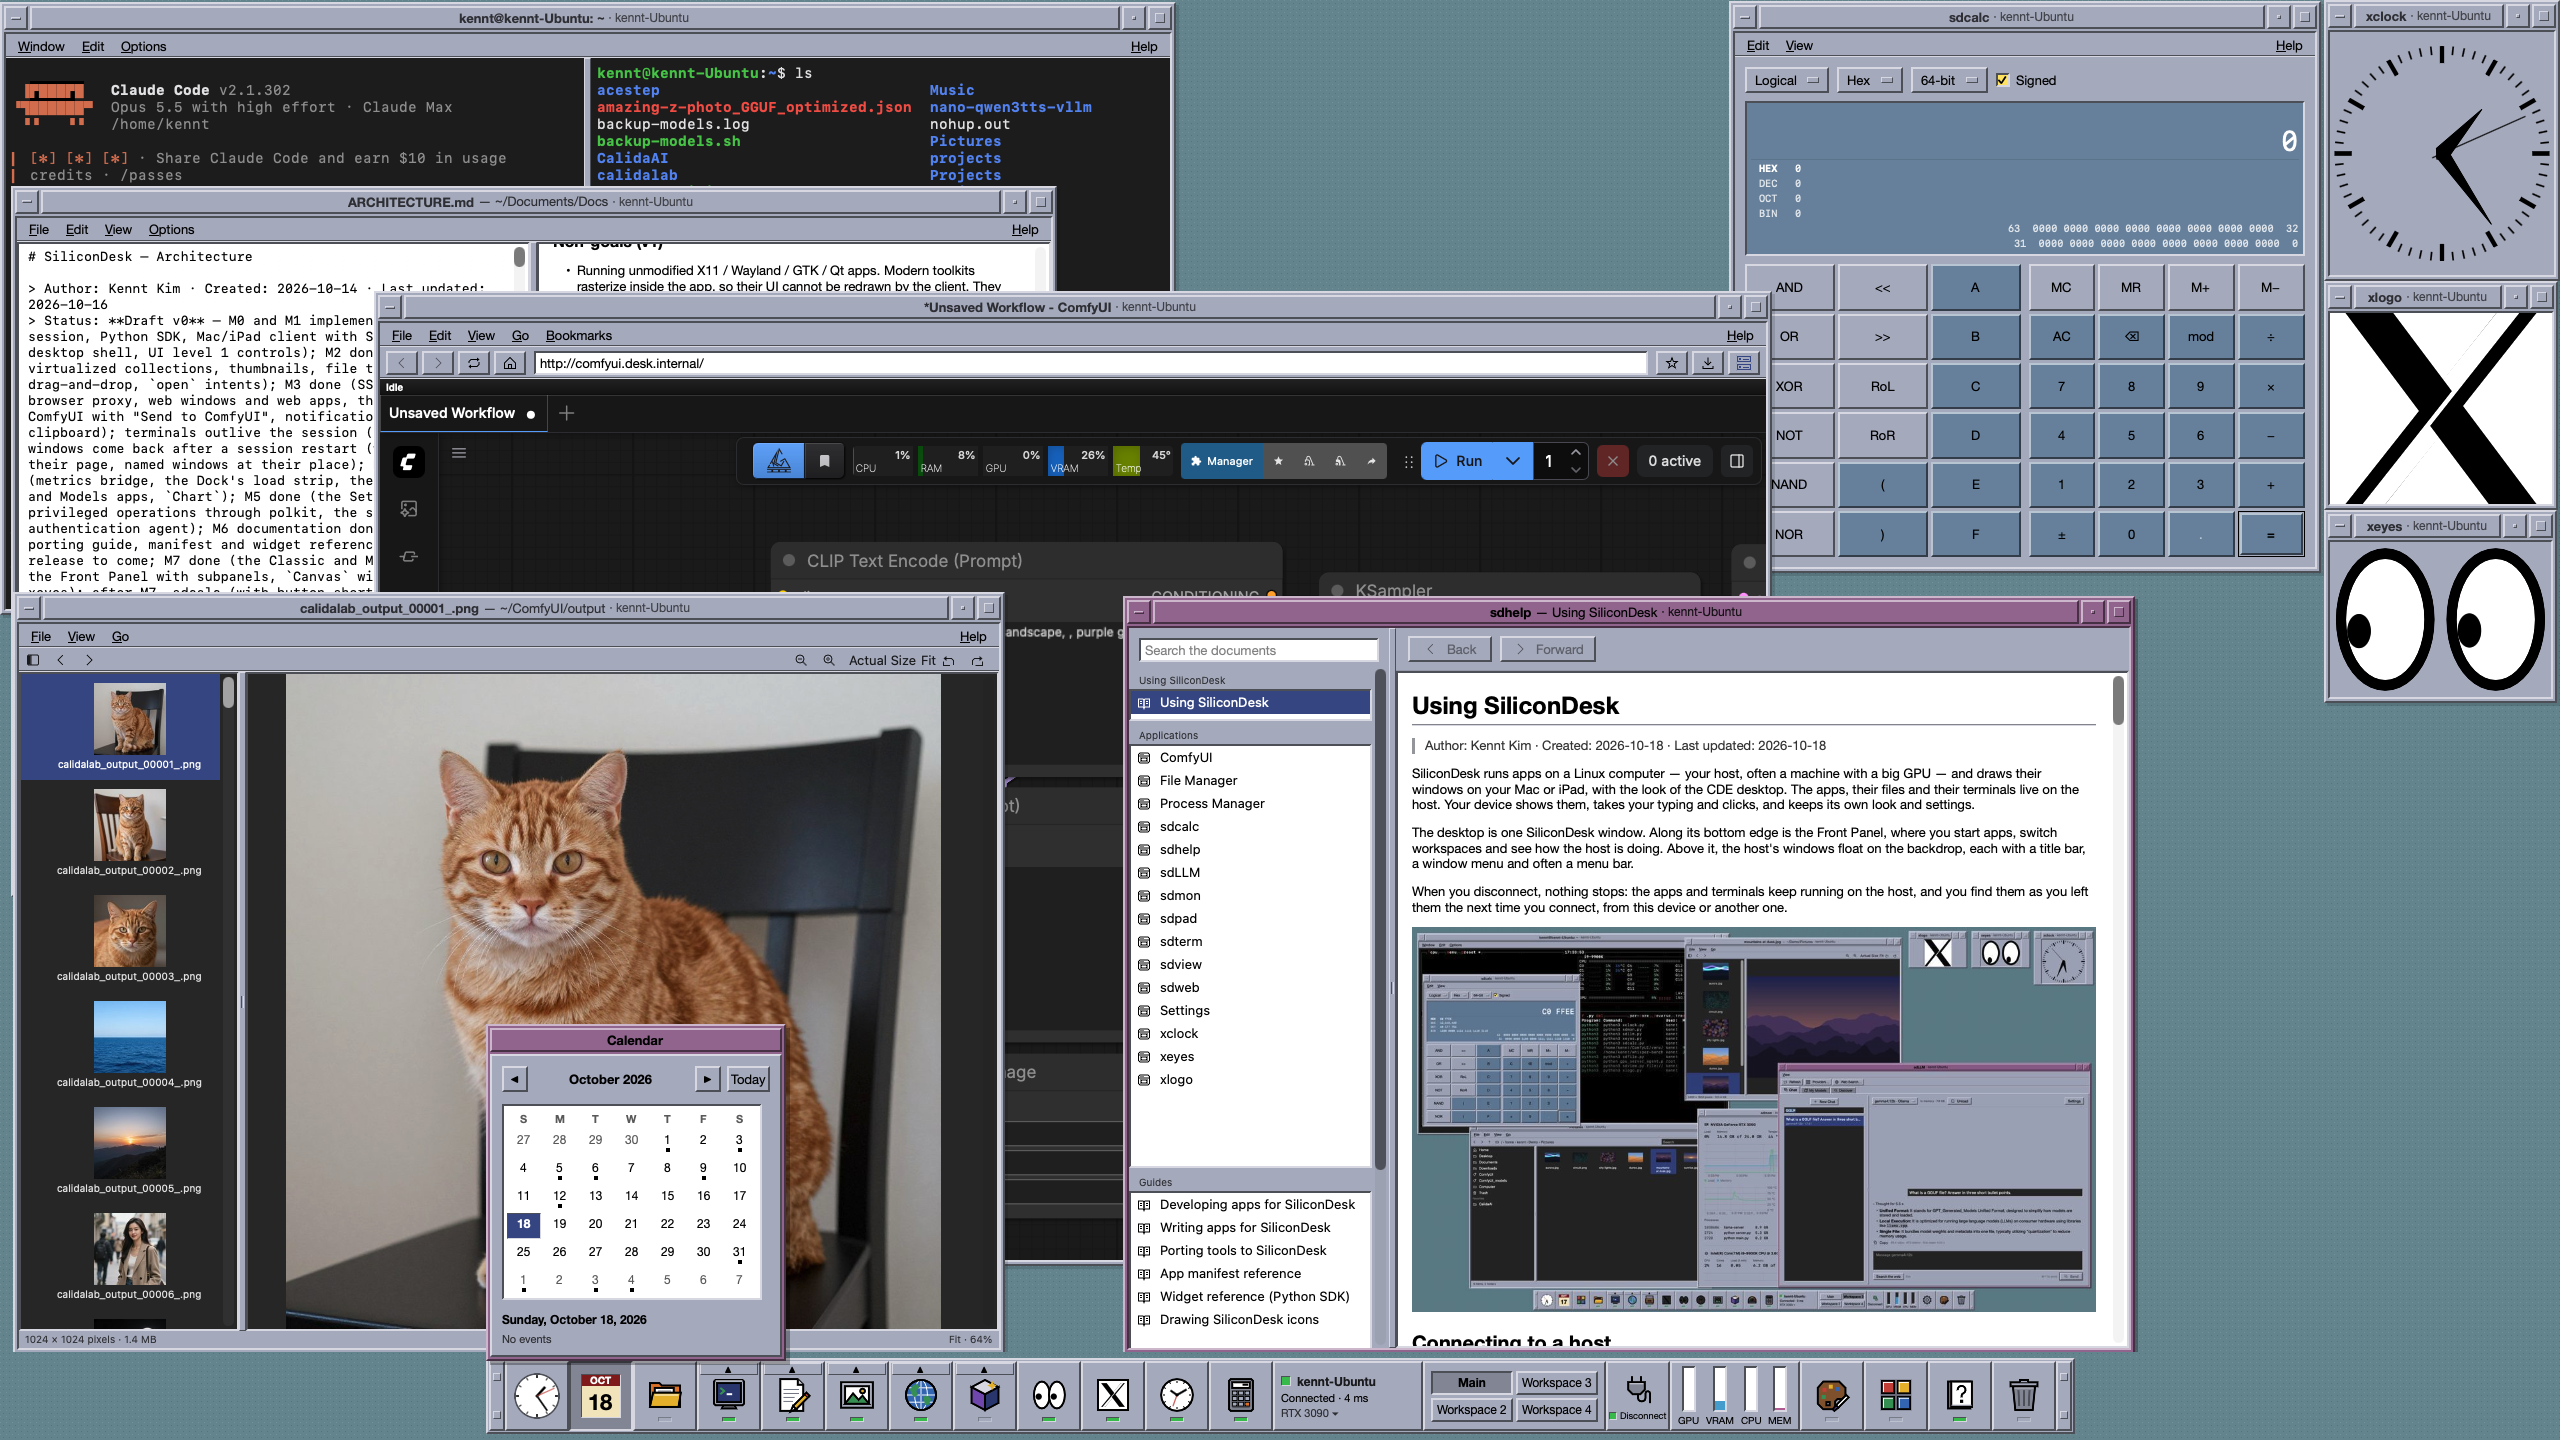Click the Today button in Calendar
Viewport: 2560px width, 1440px height.
[x=747, y=1079]
